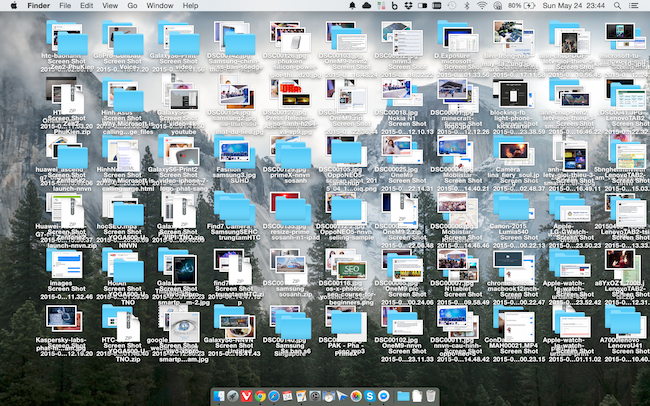Open Skype from the dock

pos(369,396)
